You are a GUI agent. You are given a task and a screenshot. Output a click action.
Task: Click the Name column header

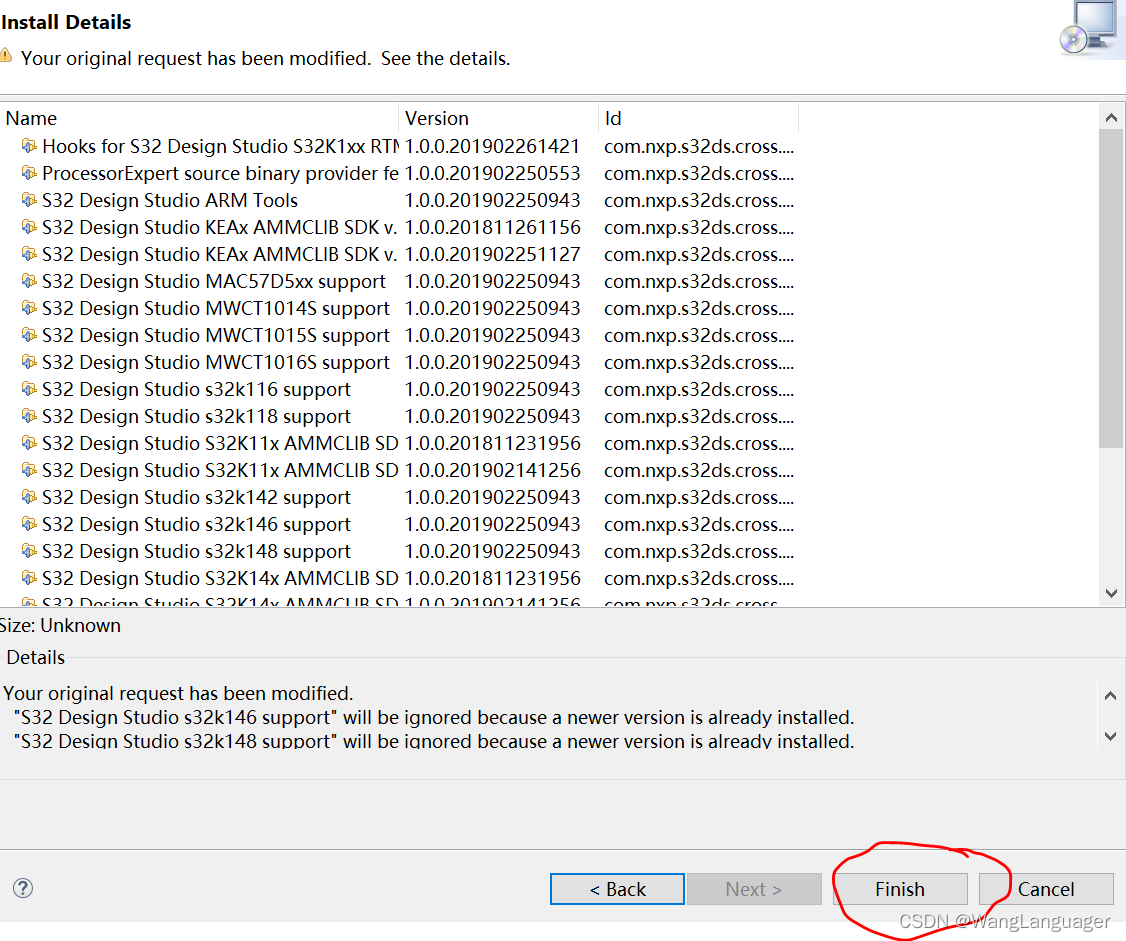(x=200, y=119)
